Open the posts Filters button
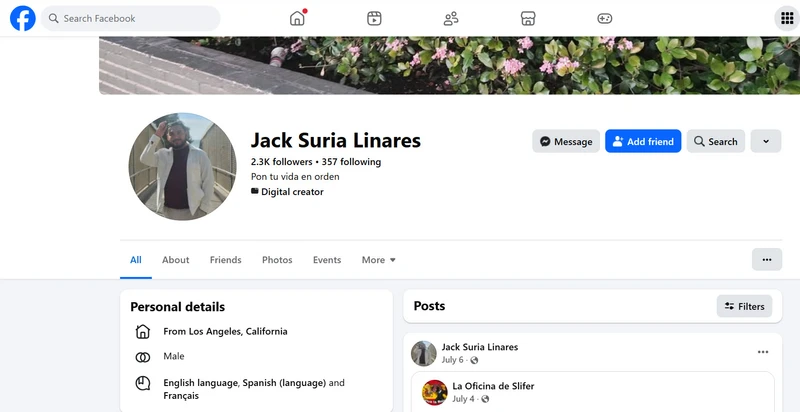The height and width of the screenshot is (412, 800). (x=744, y=306)
